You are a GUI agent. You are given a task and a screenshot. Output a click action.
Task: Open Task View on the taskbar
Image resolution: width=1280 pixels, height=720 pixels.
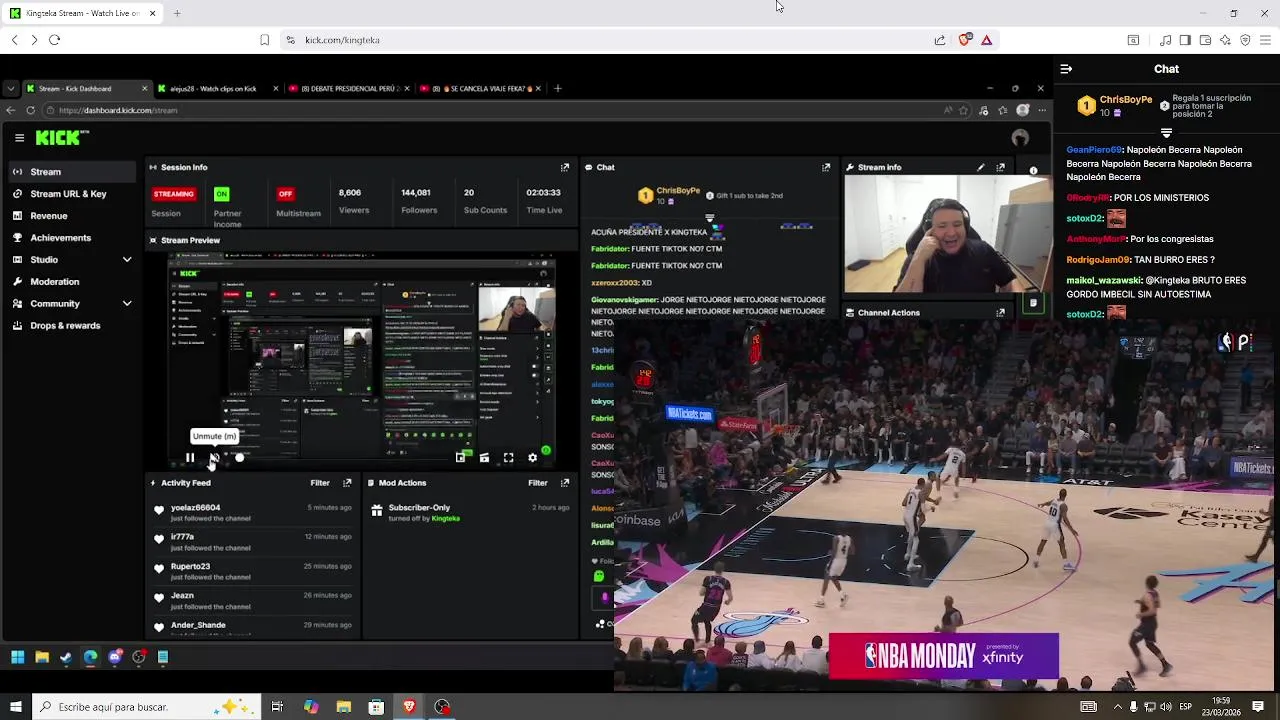pyautogui.click(x=277, y=707)
